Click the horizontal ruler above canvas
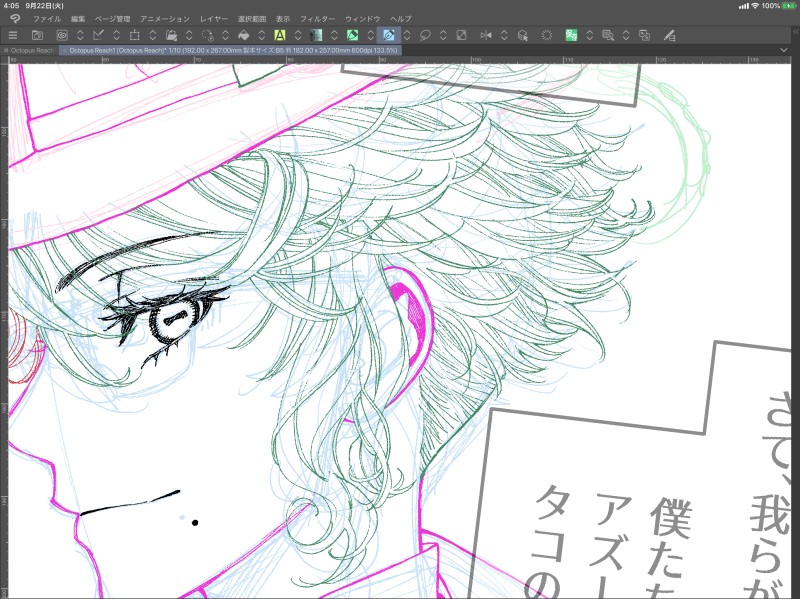The width and height of the screenshot is (800, 599). [399, 60]
